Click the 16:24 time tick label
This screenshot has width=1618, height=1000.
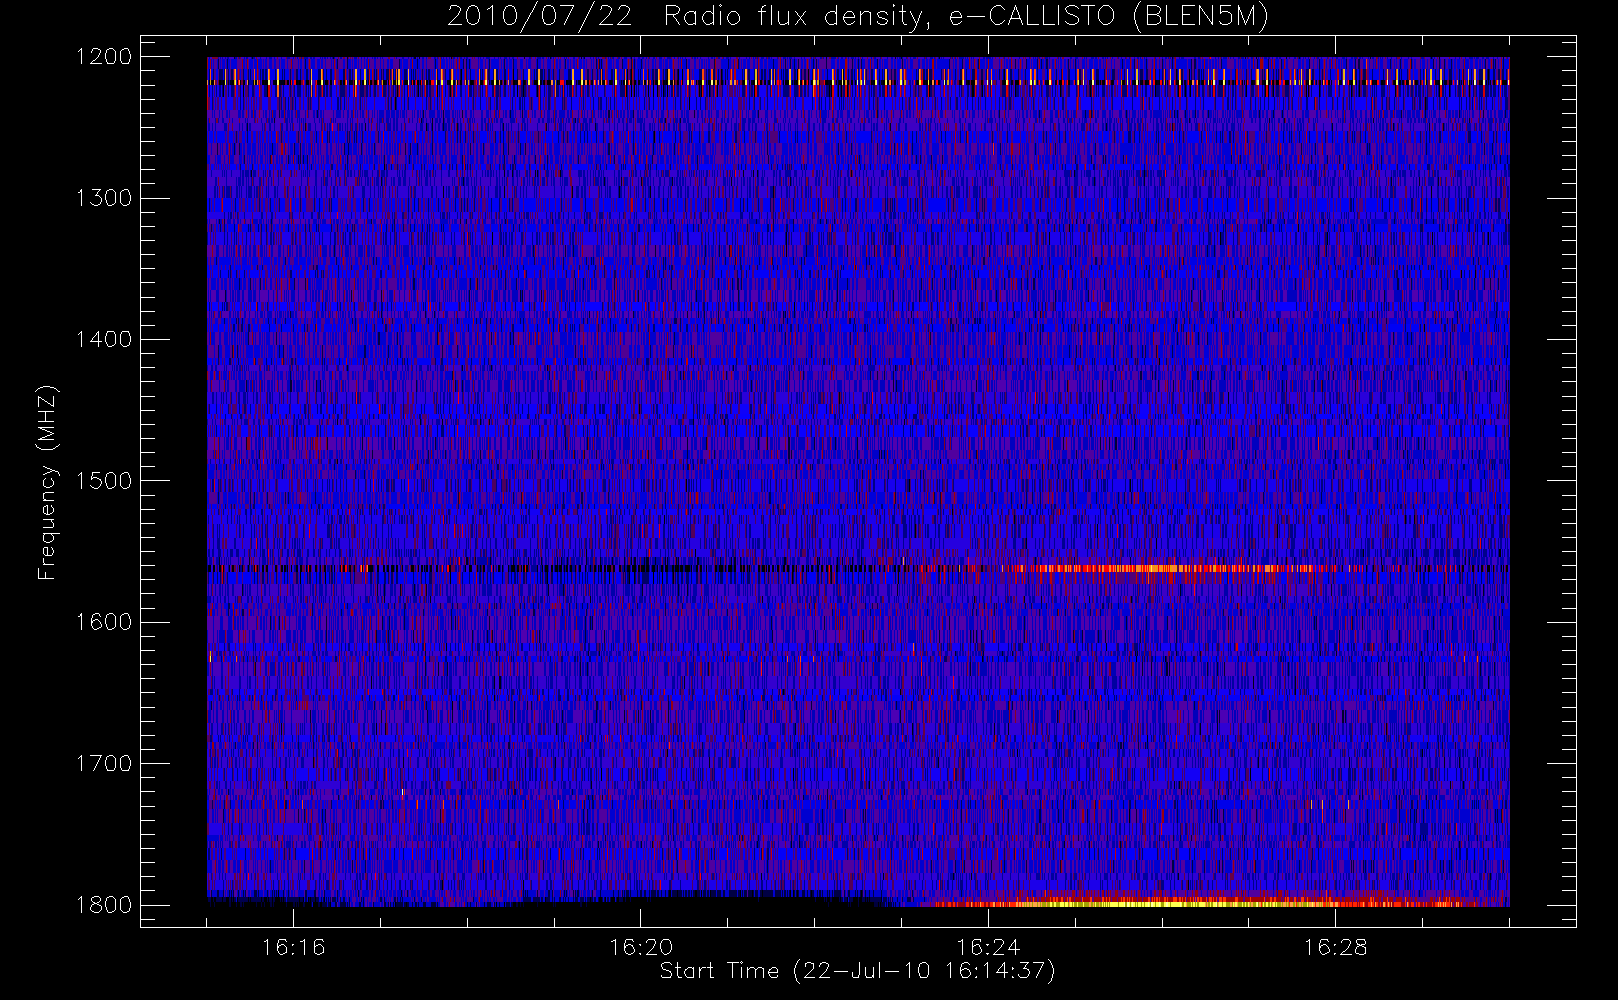(988, 947)
